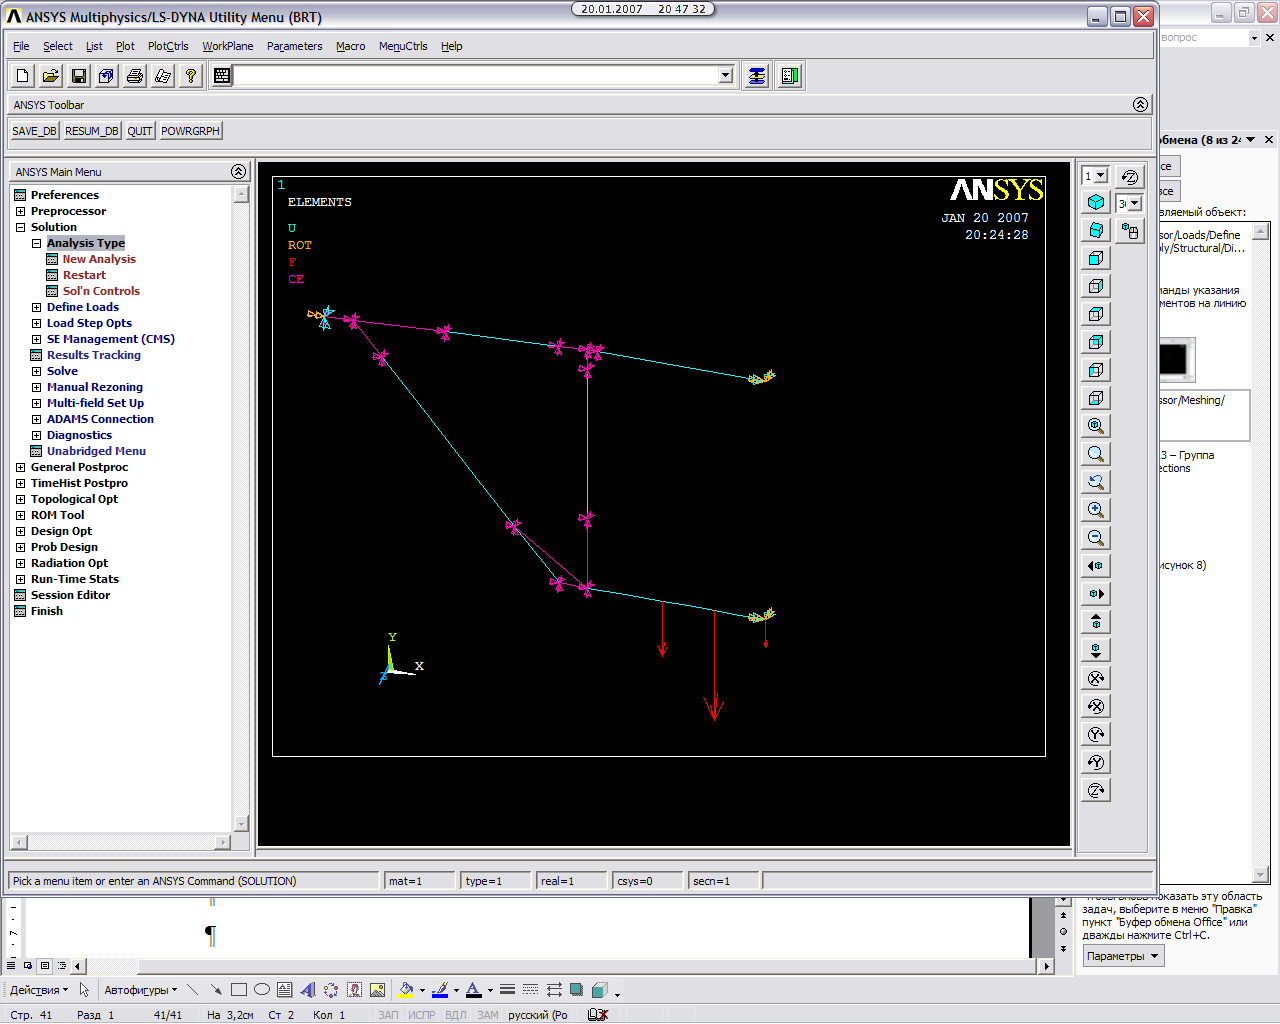1280x1024 pixels.
Task: Click the RESUM_DB button
Action: (92, 131)
